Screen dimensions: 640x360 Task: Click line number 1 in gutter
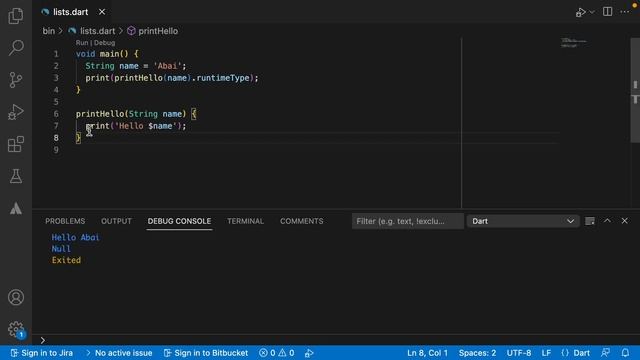point(56,54)
